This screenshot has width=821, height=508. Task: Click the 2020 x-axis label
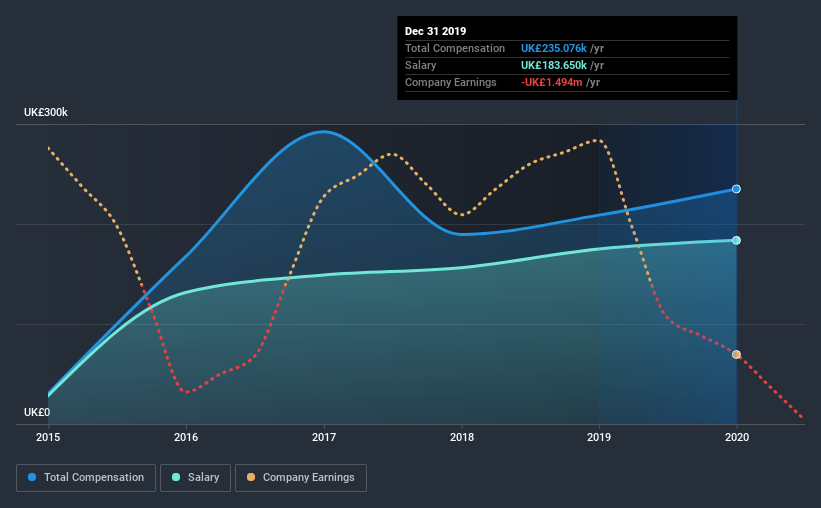point(737,437)
